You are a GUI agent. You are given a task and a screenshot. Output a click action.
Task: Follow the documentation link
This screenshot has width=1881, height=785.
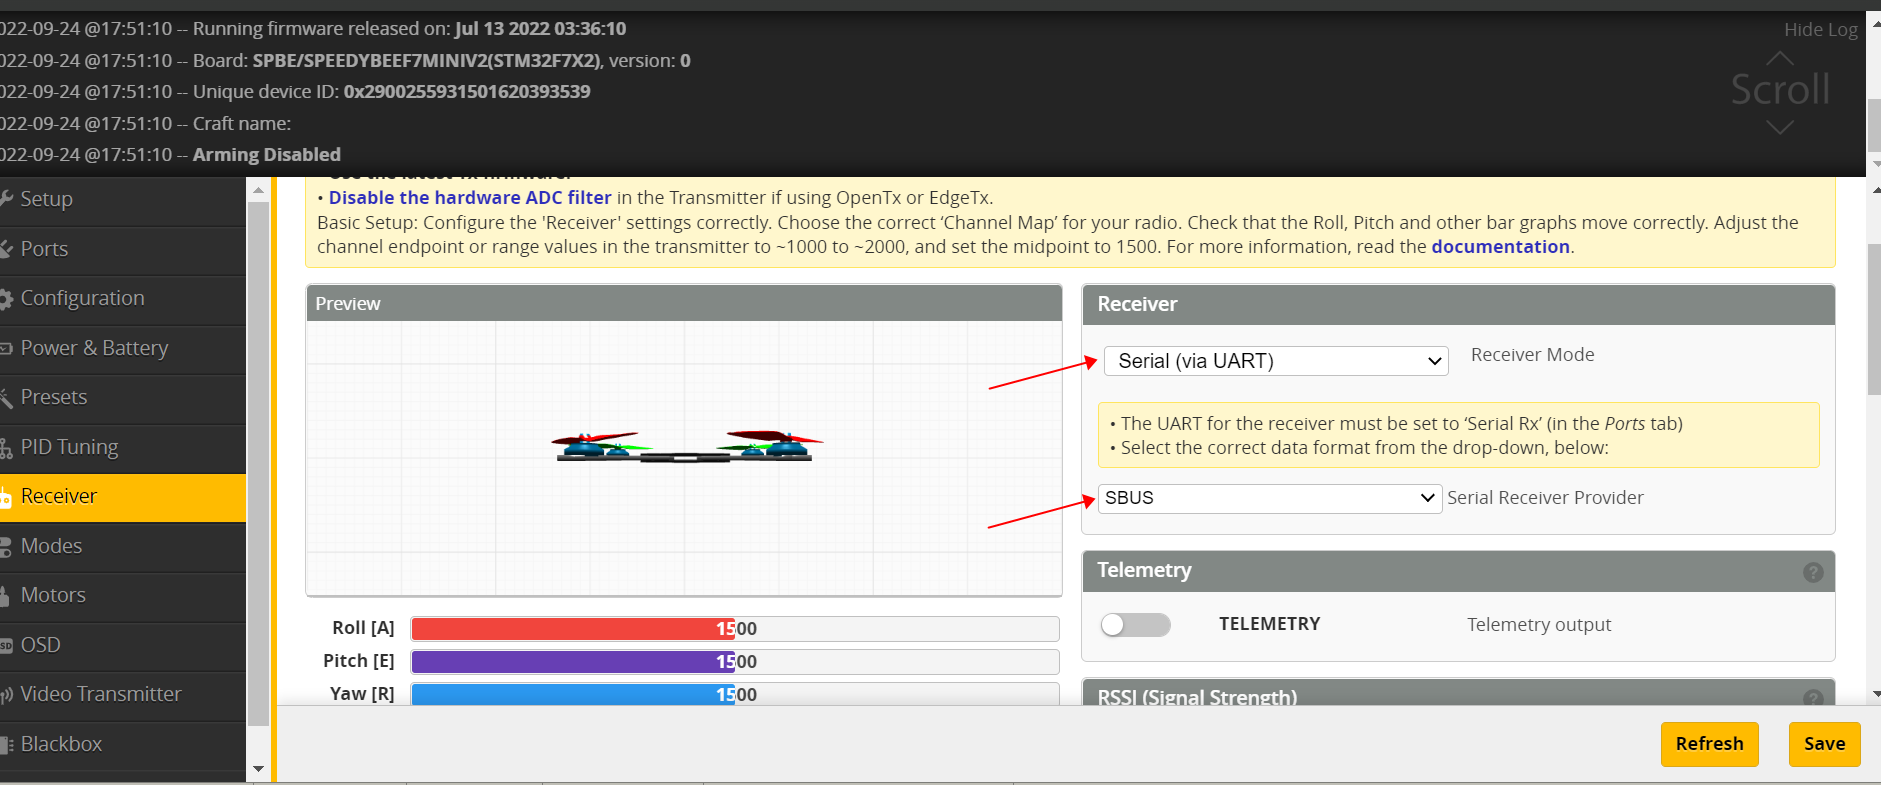1500,247
